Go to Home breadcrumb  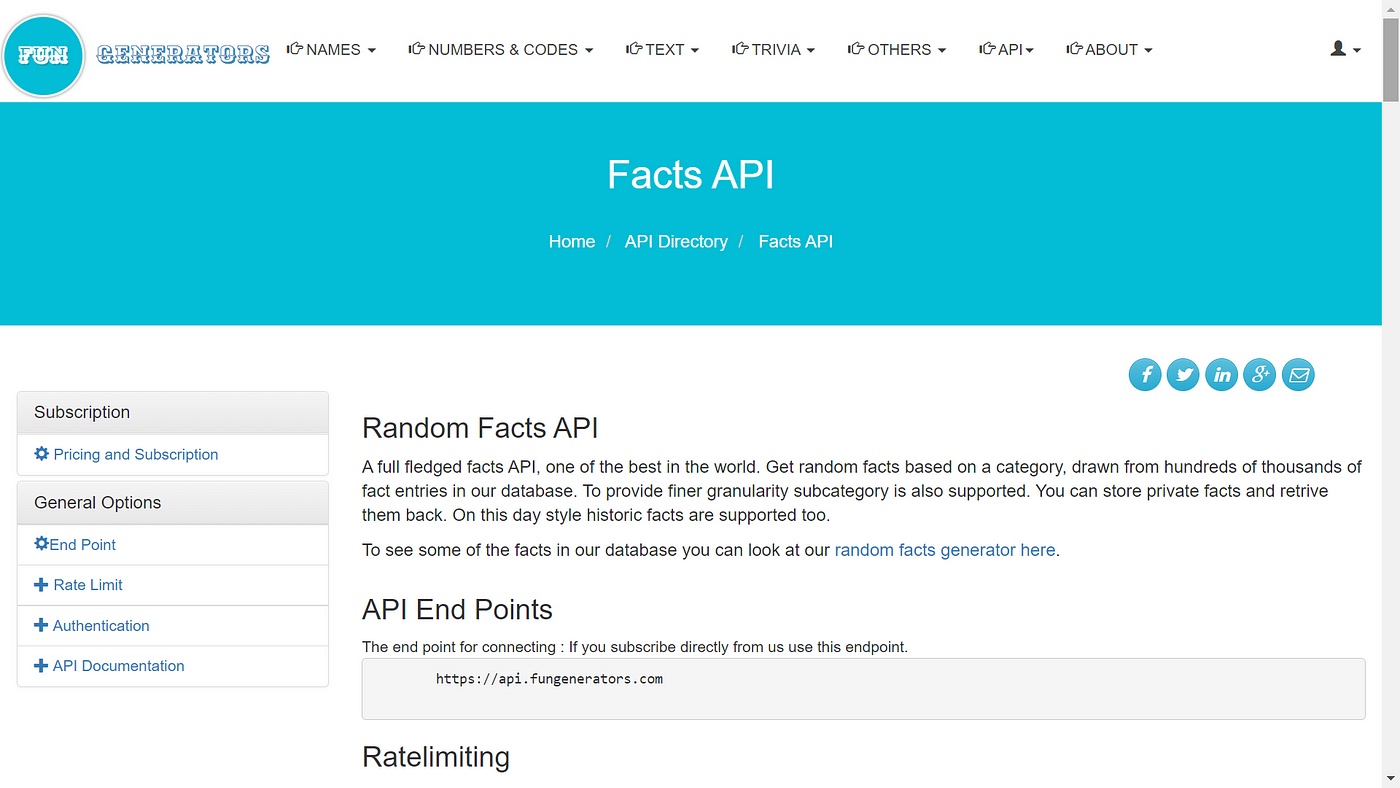[x=572, y=241]
